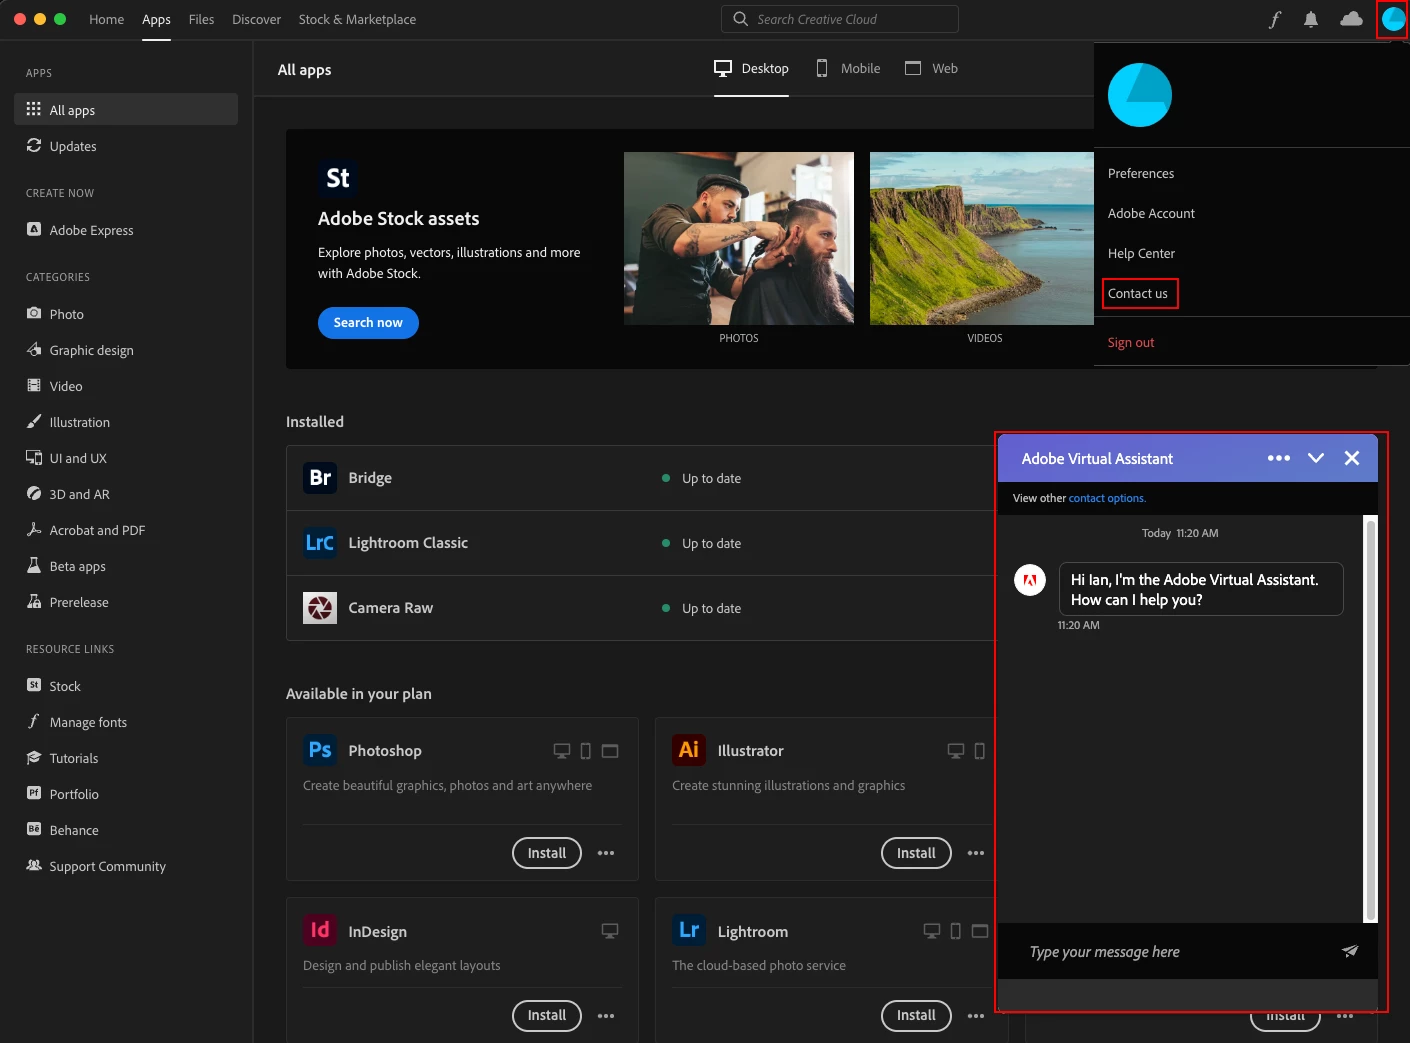Open Stock & Marketplace tab
The image size is (1410, 1043).
point(357,19)
